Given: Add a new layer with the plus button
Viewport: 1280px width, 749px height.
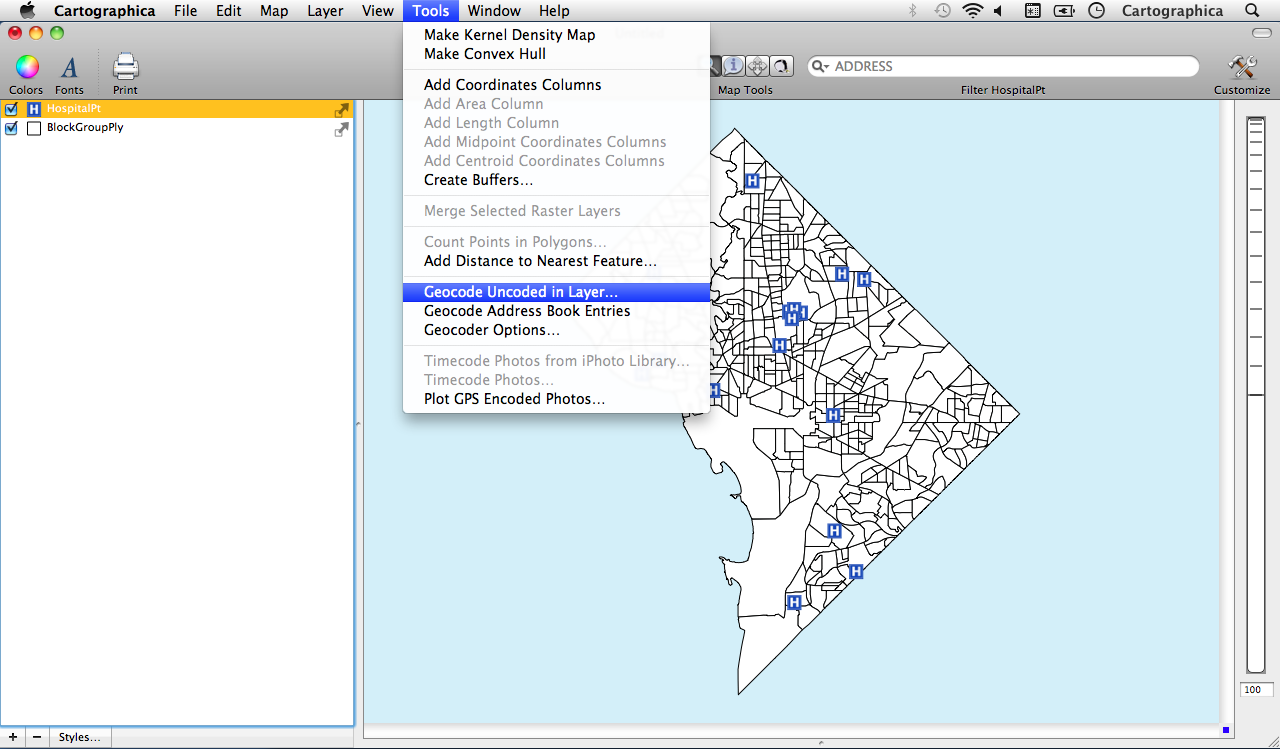Looking at the screenshot, I should click(x=12, y=737).
